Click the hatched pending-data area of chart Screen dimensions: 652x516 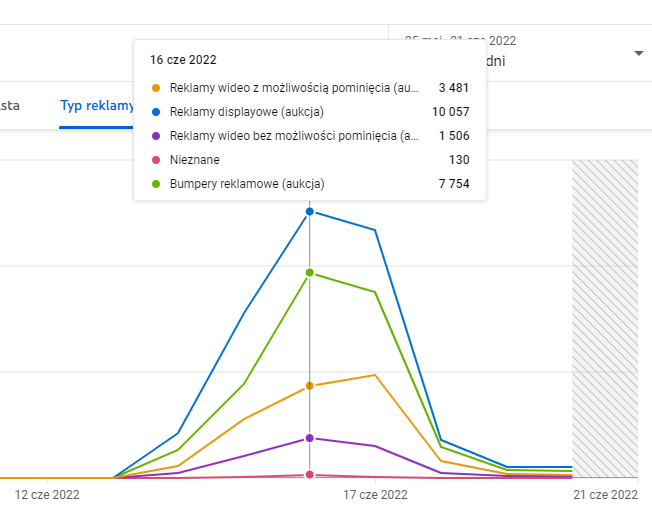point(604,318)
